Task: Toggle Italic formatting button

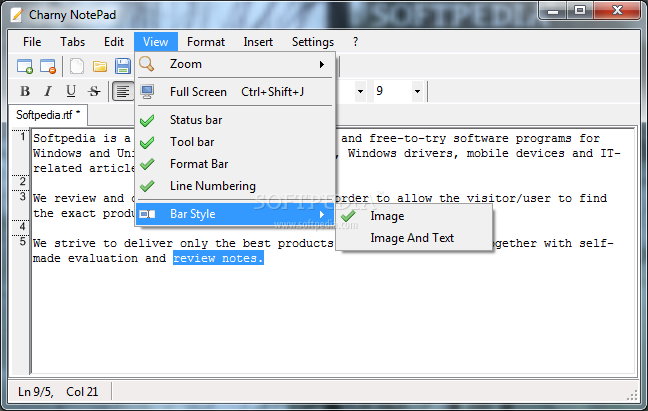Action: [x=48, y=91]
